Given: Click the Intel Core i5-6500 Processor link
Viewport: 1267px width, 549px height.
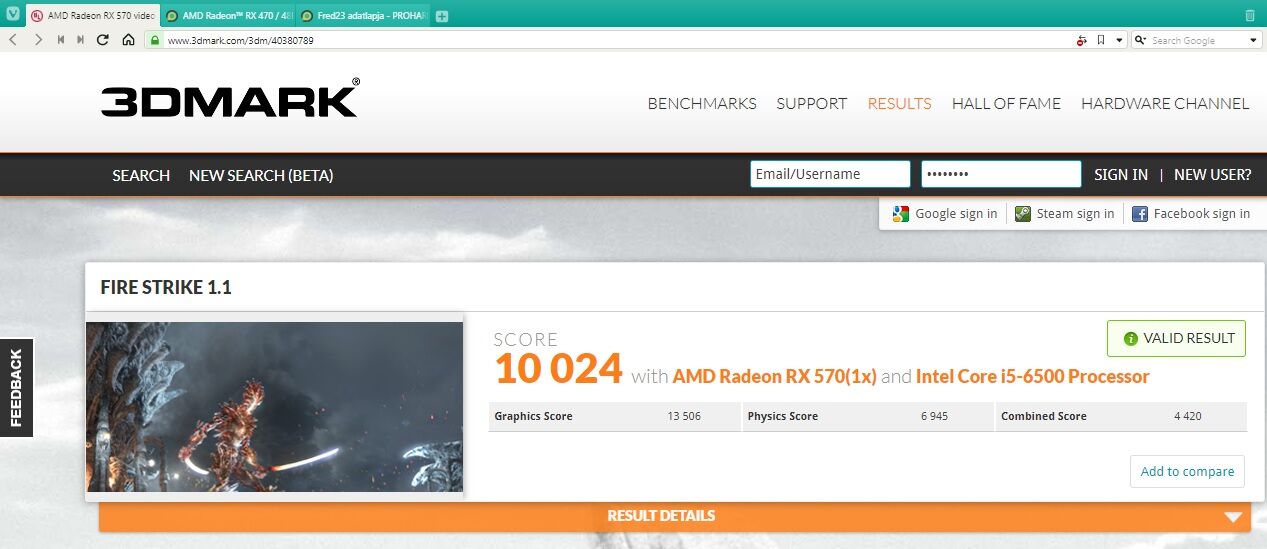Looking at the screenshot, I should (1032, 376).
